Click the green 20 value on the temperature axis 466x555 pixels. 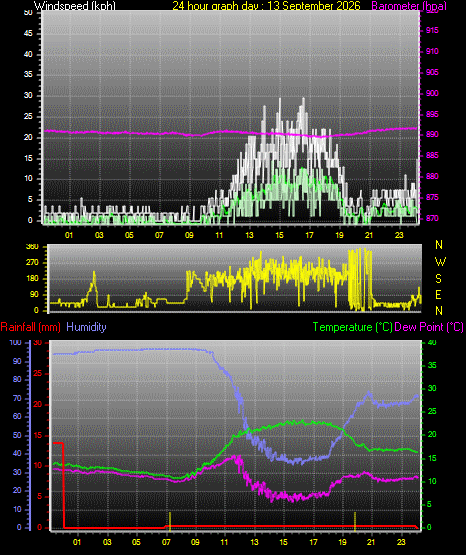tap(432, 435)
